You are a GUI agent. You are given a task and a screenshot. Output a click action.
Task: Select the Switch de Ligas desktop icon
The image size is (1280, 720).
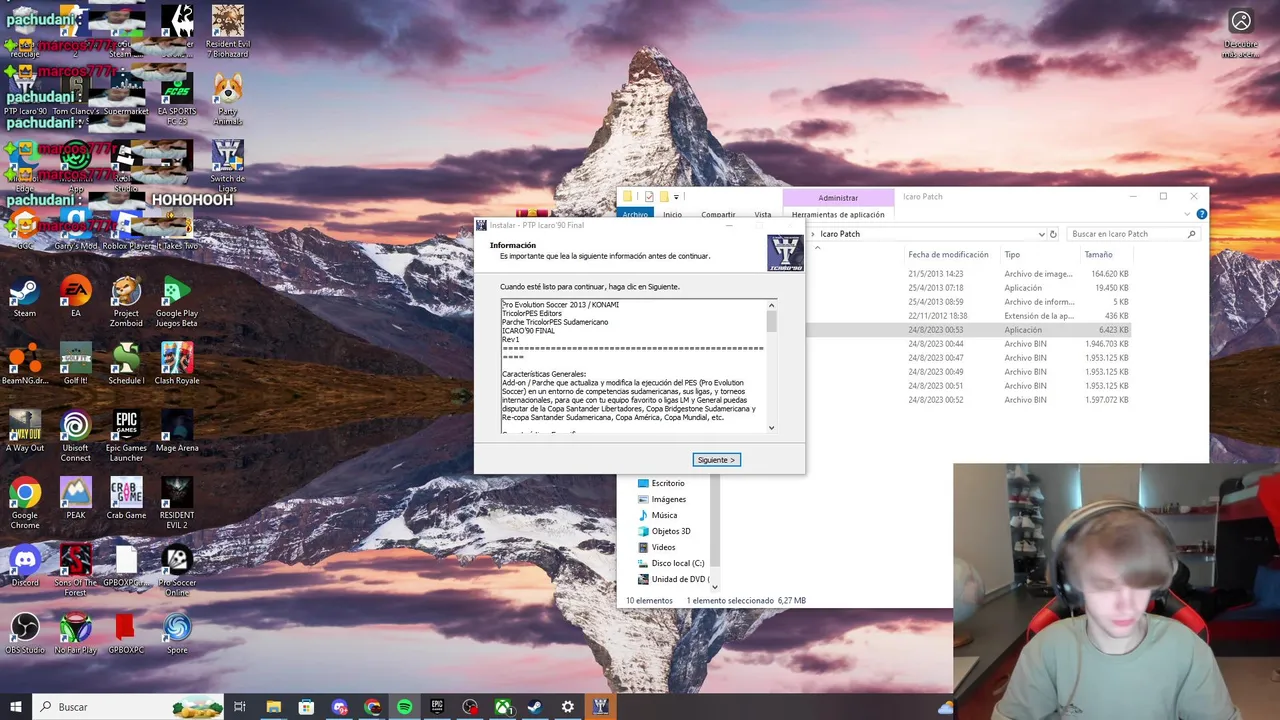coord(228,166)
